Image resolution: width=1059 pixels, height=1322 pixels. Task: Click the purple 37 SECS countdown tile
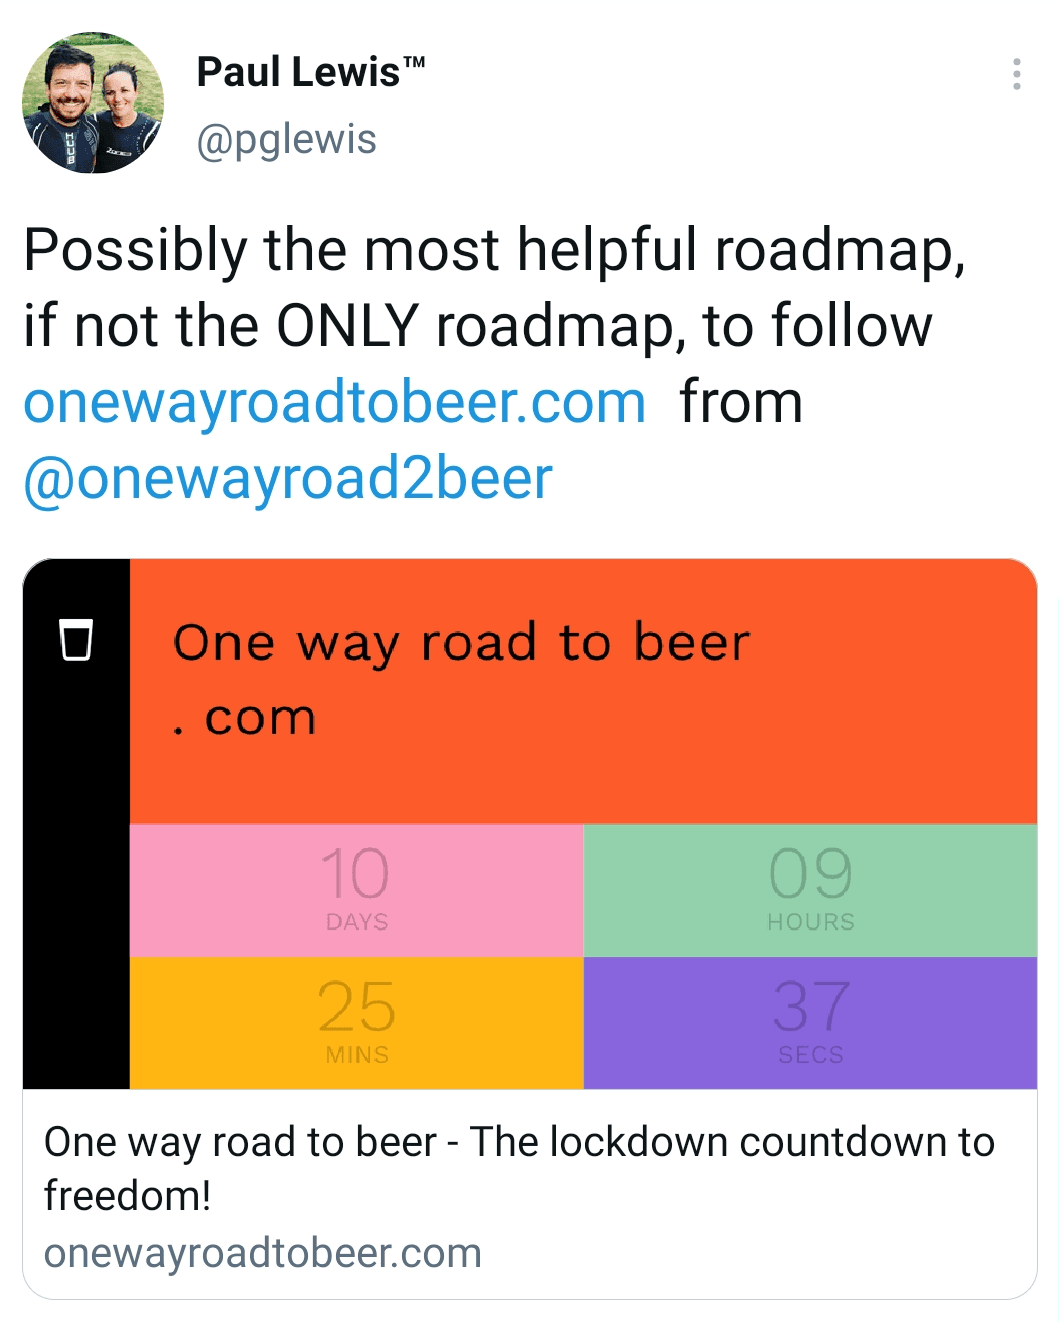click(810, 1022)
